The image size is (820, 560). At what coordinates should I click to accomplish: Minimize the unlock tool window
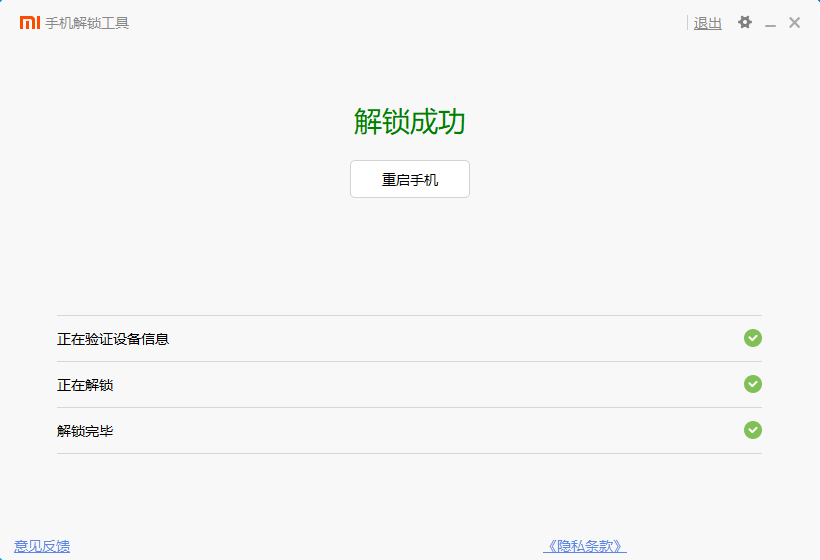click(770, 23)
